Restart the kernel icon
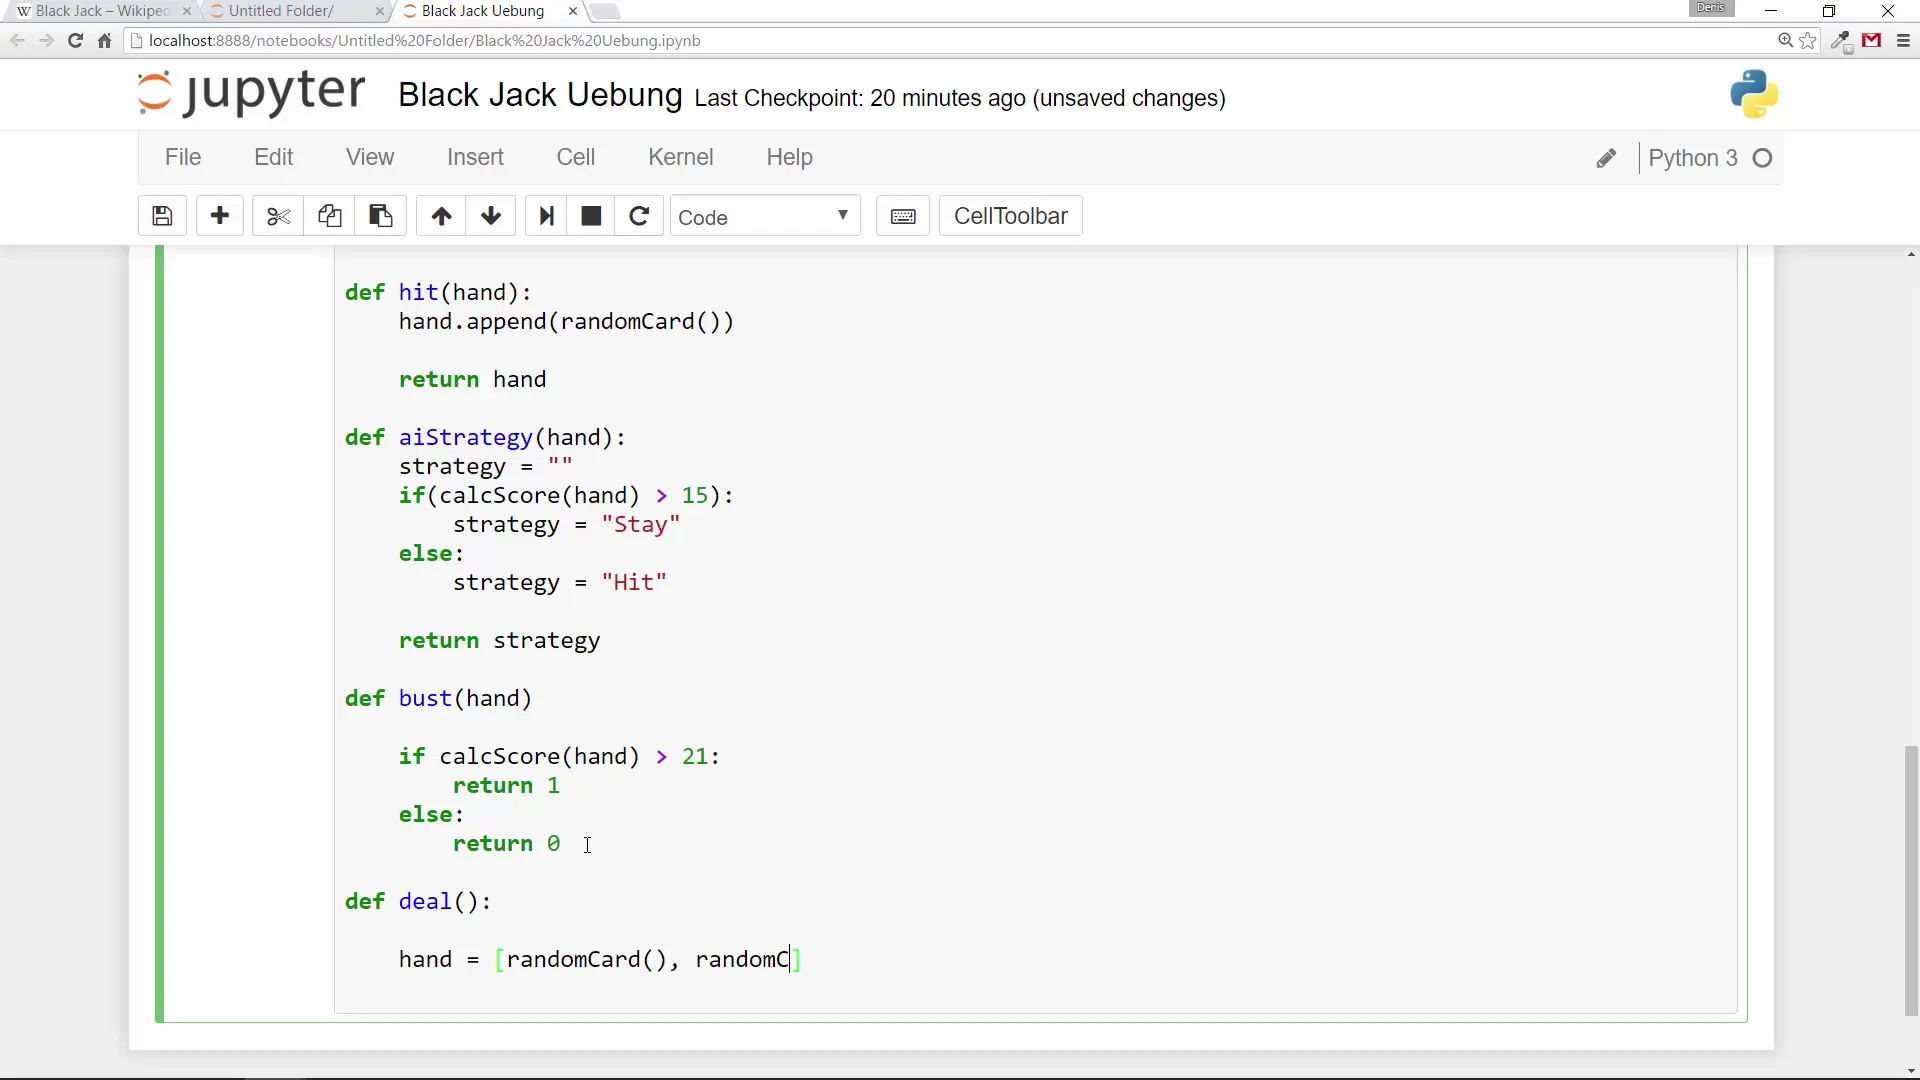 [x=639, y=216]
